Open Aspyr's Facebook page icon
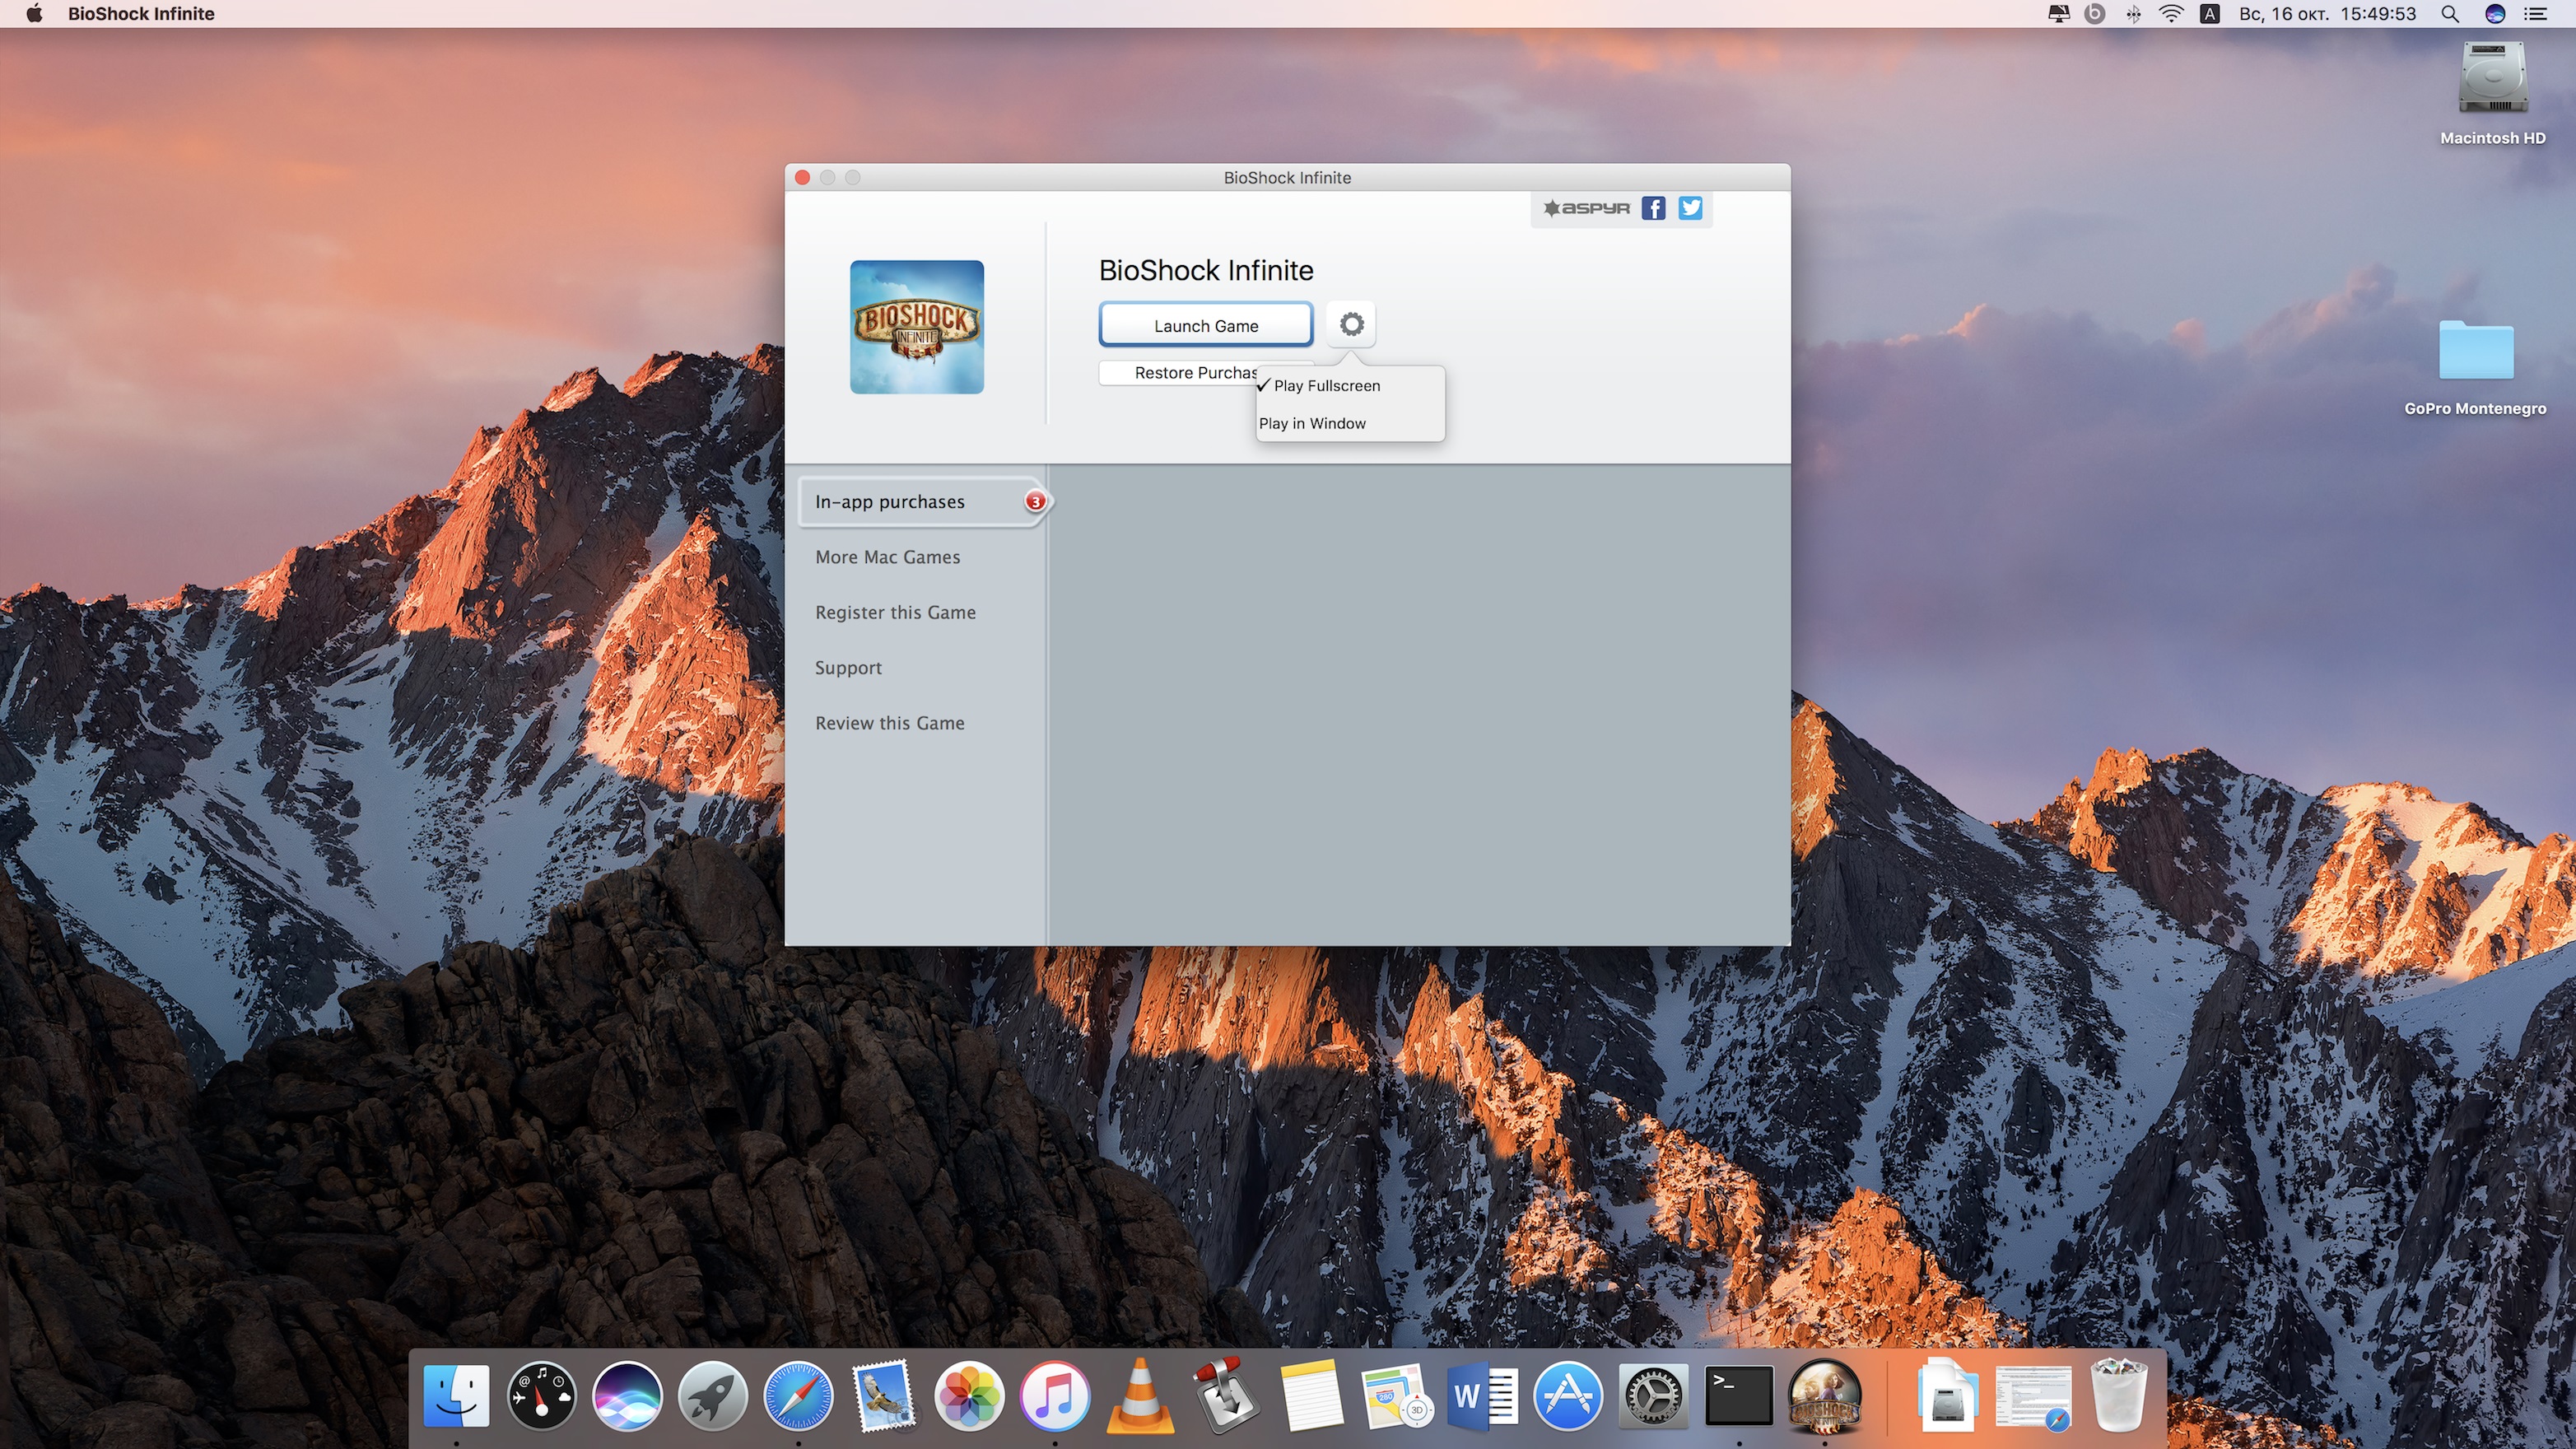 (x=1653, y=208)
